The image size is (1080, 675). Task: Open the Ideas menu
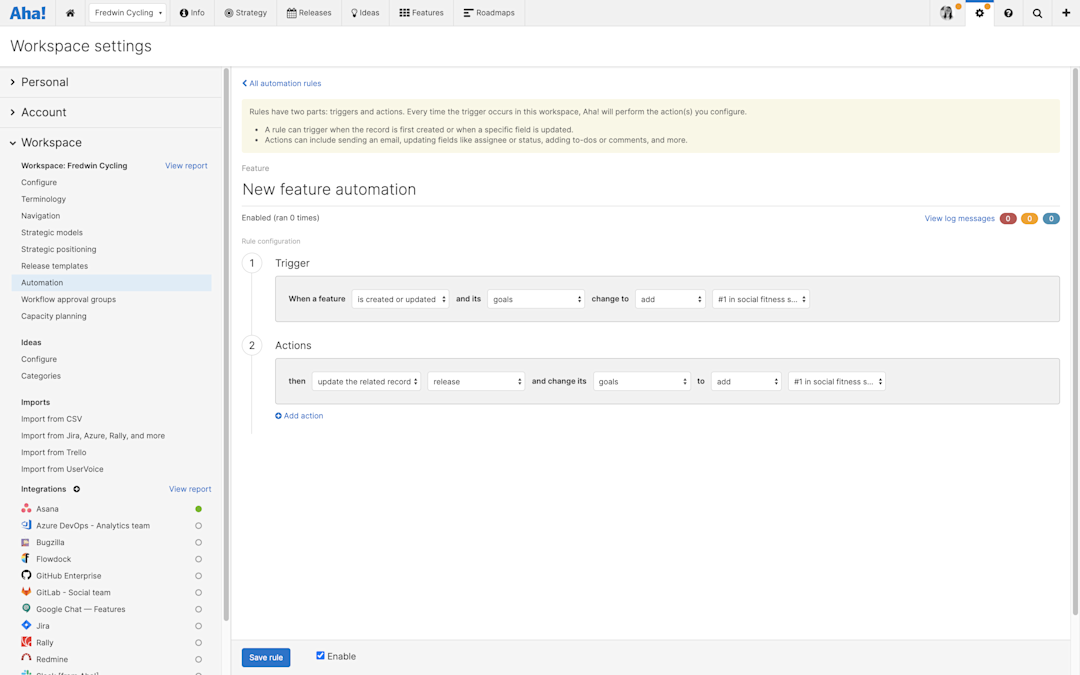pos(365,13)
